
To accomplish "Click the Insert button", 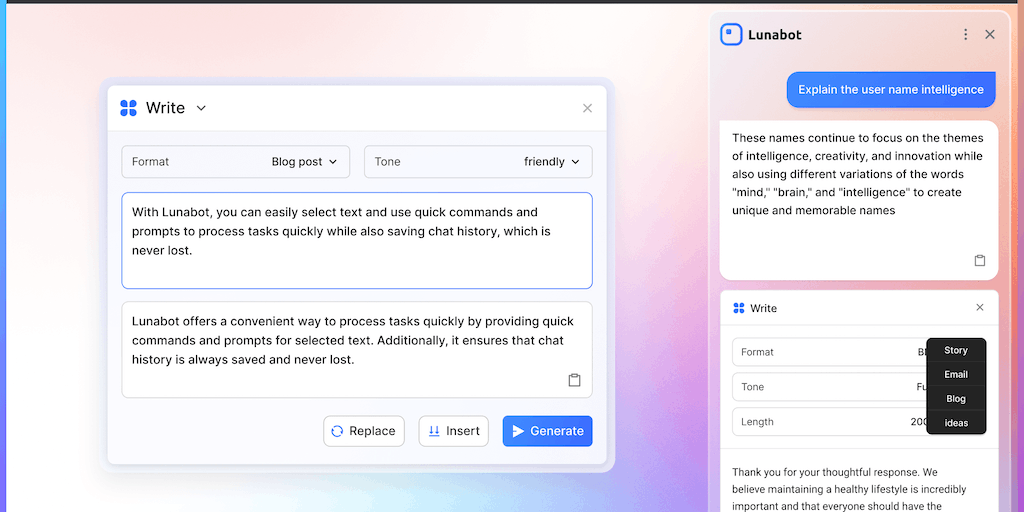I will pos(453,431).
